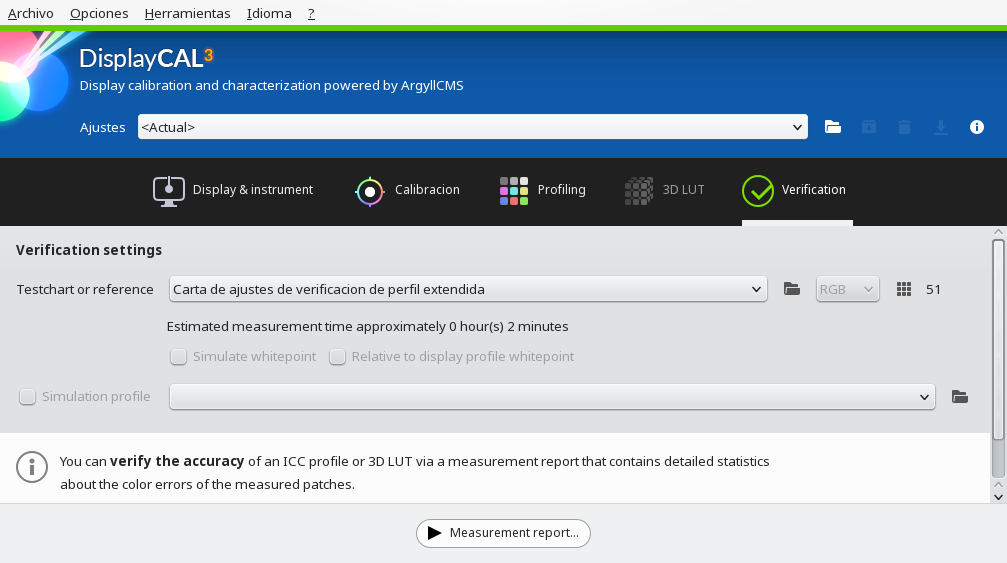Image resolution: width=1007 pixels, height=563 pixels.
Task: Click the save settings disk icon
Action: click(x=868, y=127)
